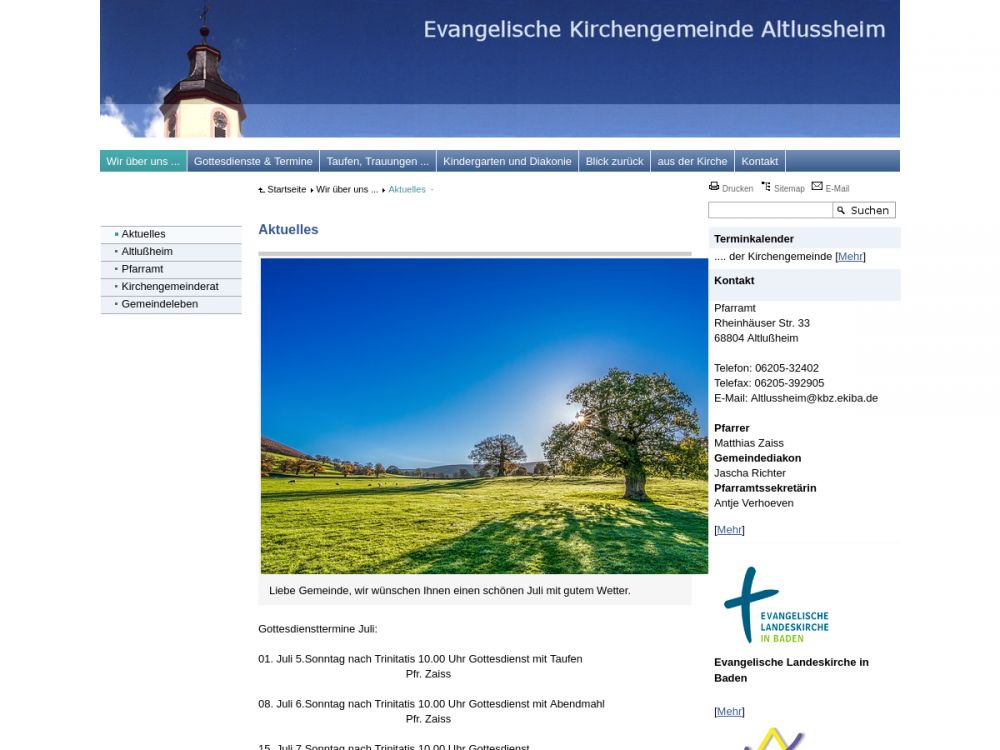
Task: Select Altlußheim in the left sidebar
Action: point(147,252)
